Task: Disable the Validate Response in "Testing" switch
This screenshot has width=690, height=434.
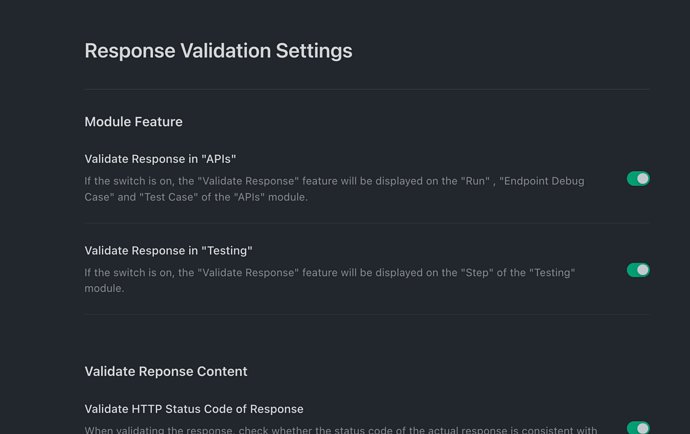Action: click(638, 270)
